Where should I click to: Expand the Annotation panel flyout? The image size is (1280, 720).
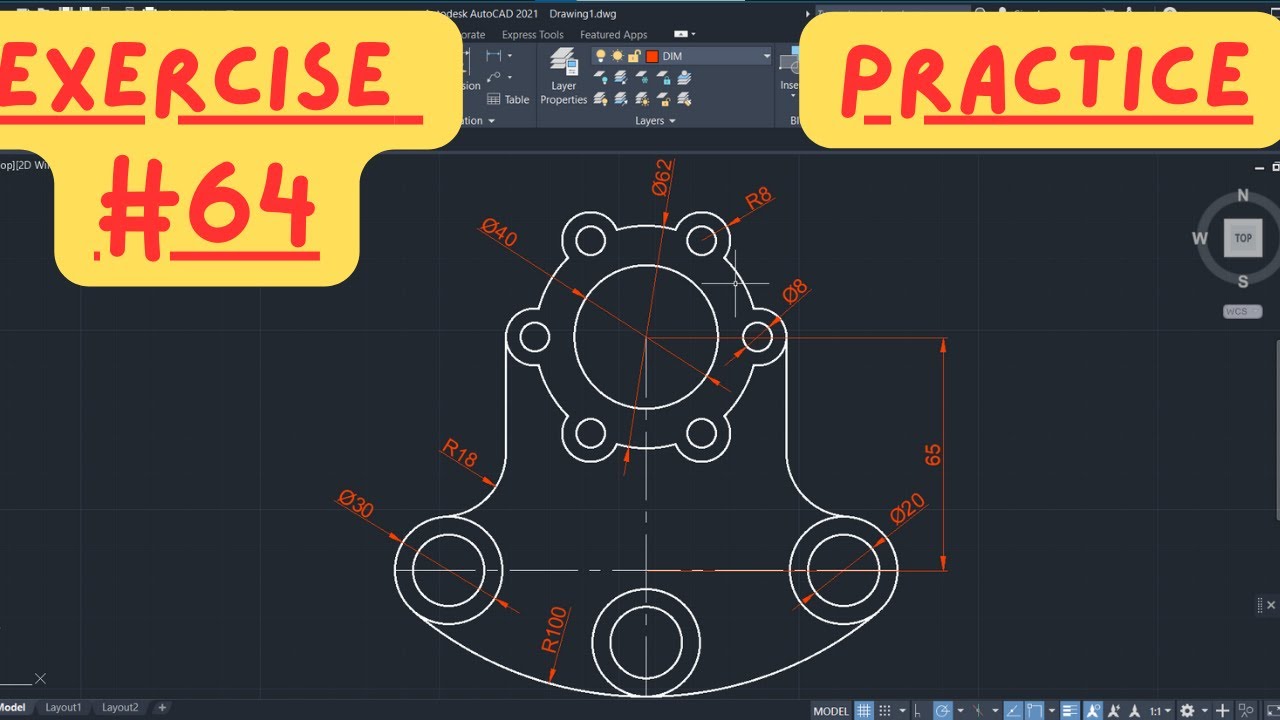pos(491,120)
